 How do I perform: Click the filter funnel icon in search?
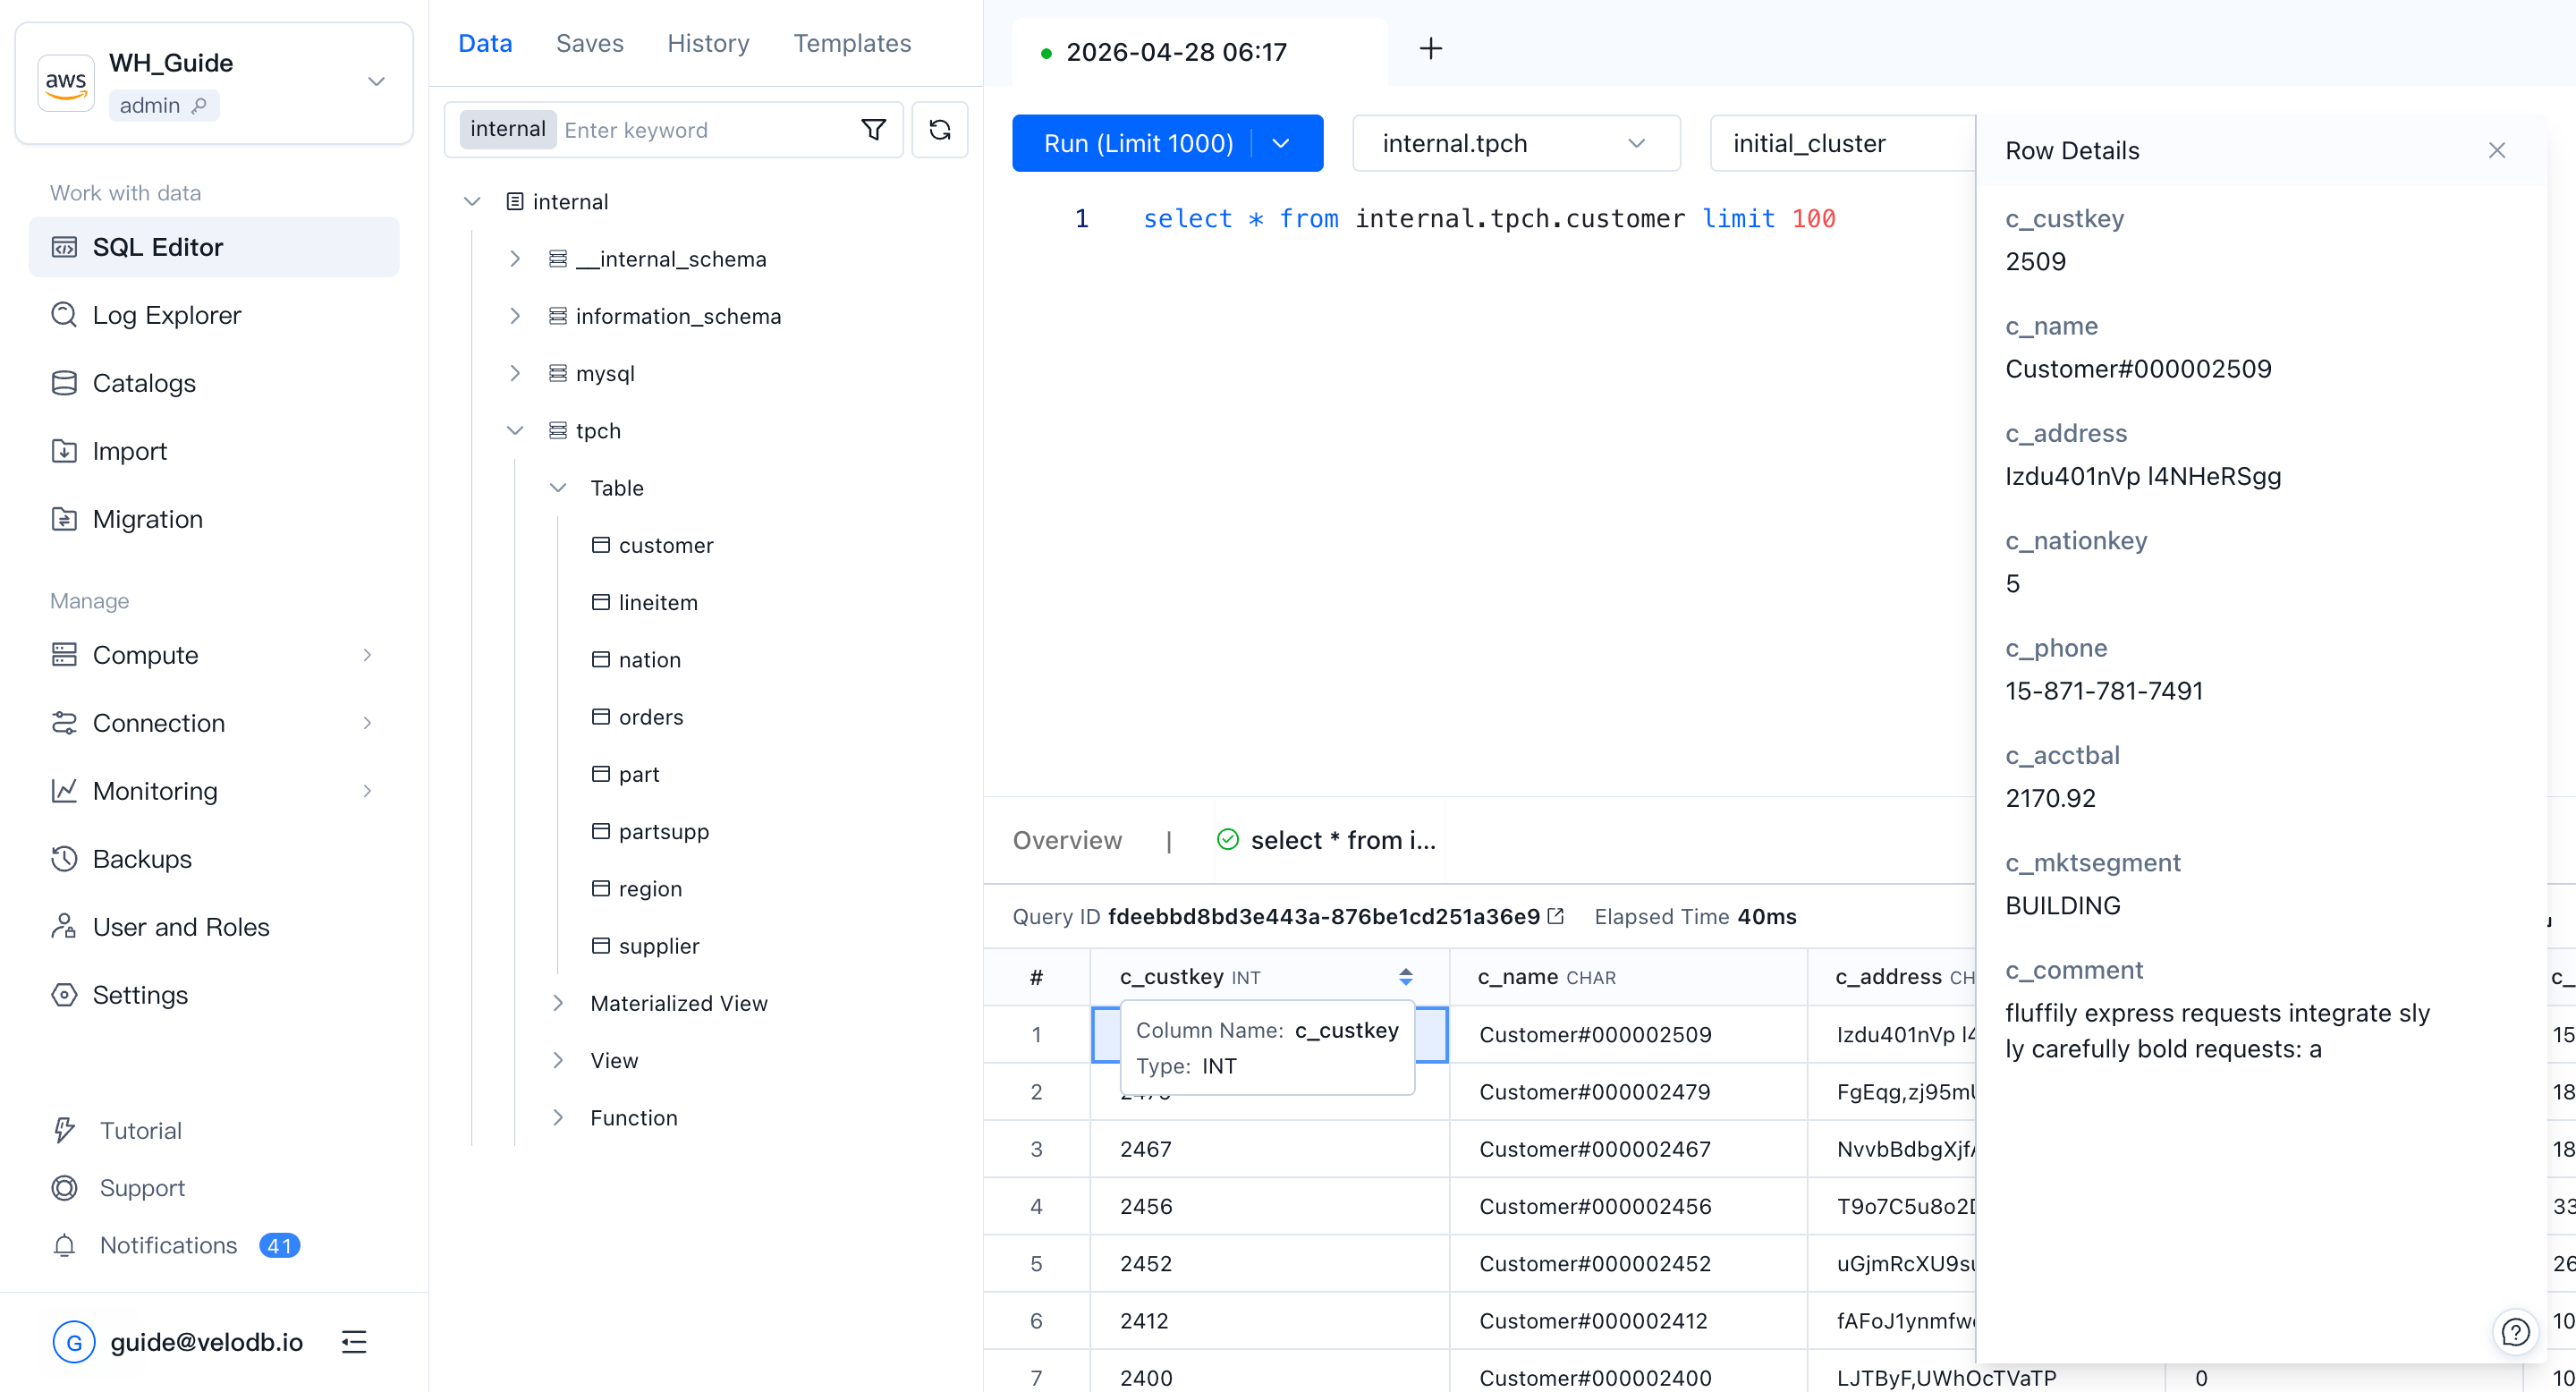(x=873, y=130)
